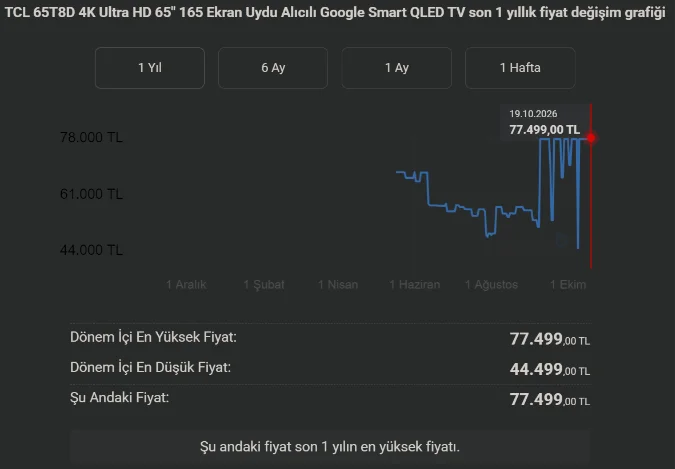
Task: Click the 1 Aralık axis label
Action: coord(186,285)
